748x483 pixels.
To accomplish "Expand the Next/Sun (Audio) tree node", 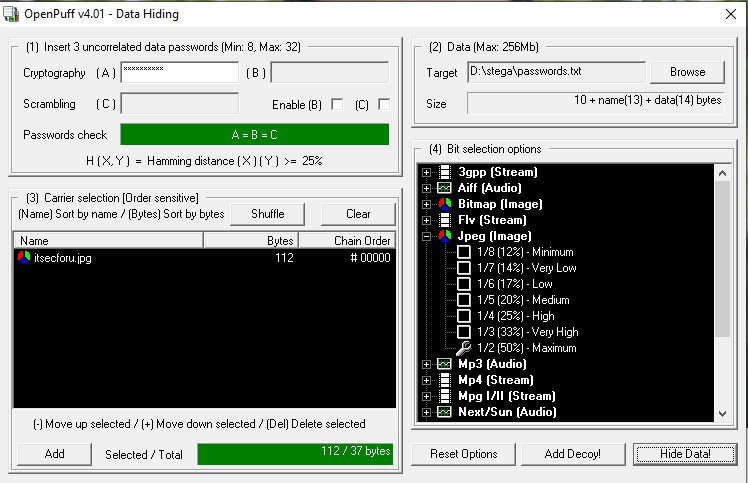I will tap(427, 412).
